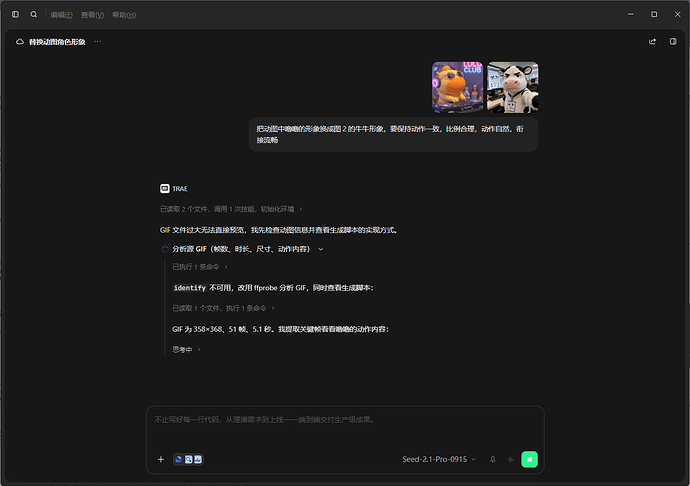Expand the 思考中 thinking row
The width and height of the screenshot is (690, 486).
pyautogui.click(x=186, y=350)
